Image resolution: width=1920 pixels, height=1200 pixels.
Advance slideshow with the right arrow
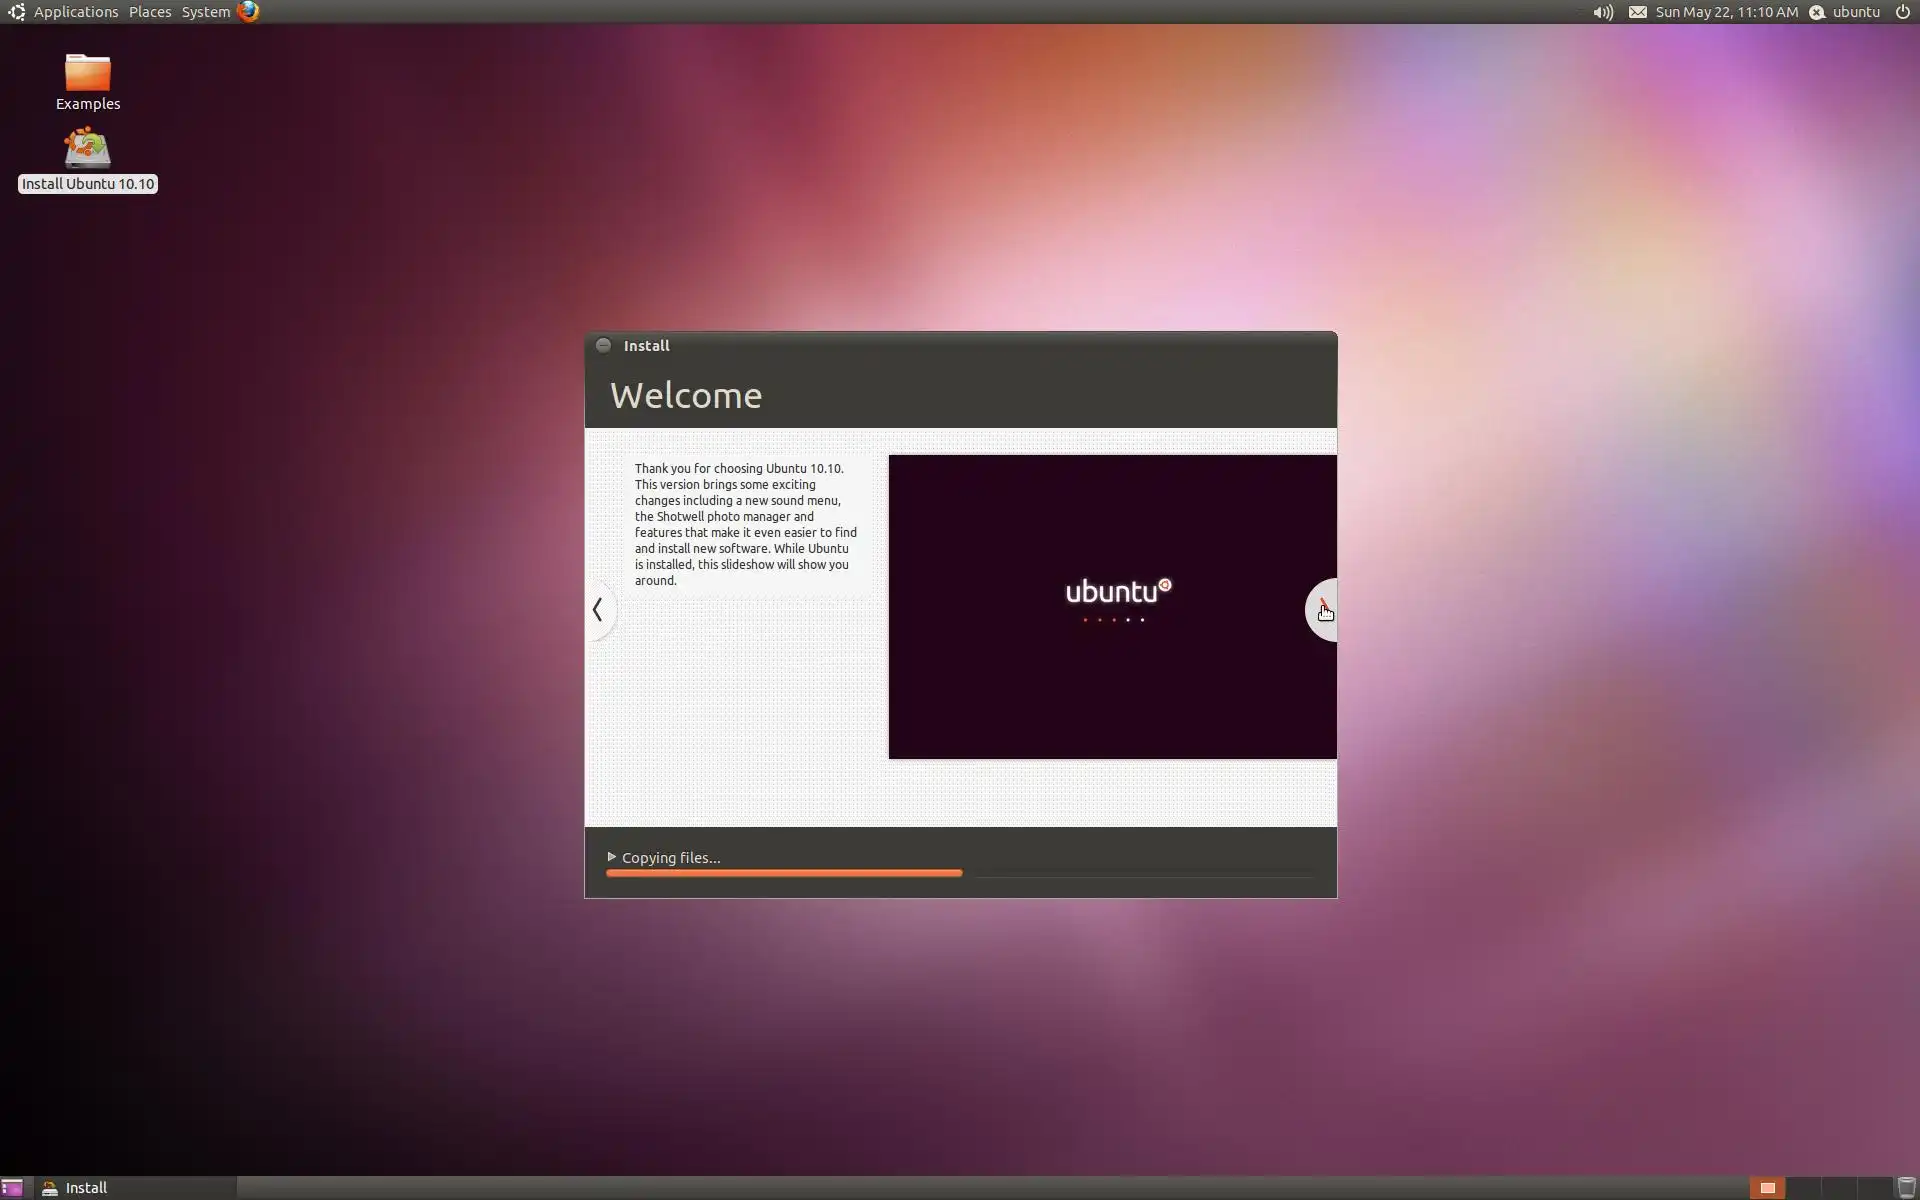1321,610
